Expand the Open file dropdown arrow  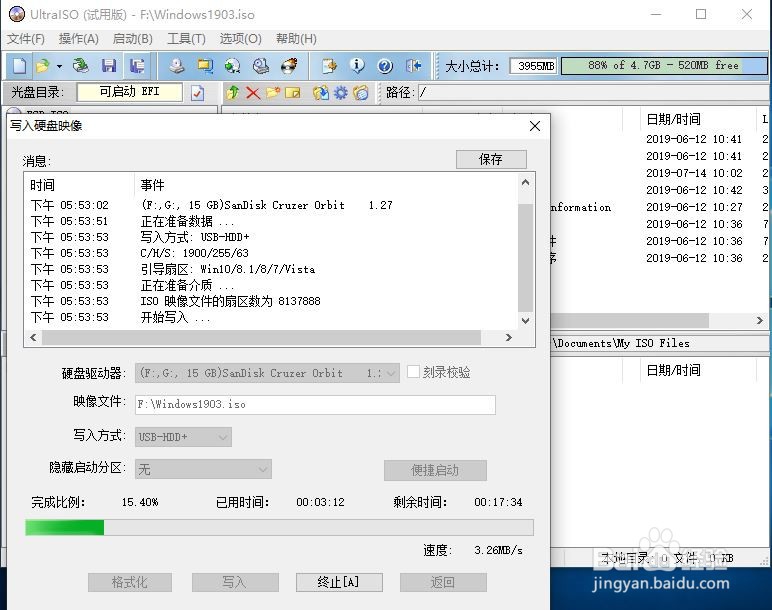[x=59, y=66]
